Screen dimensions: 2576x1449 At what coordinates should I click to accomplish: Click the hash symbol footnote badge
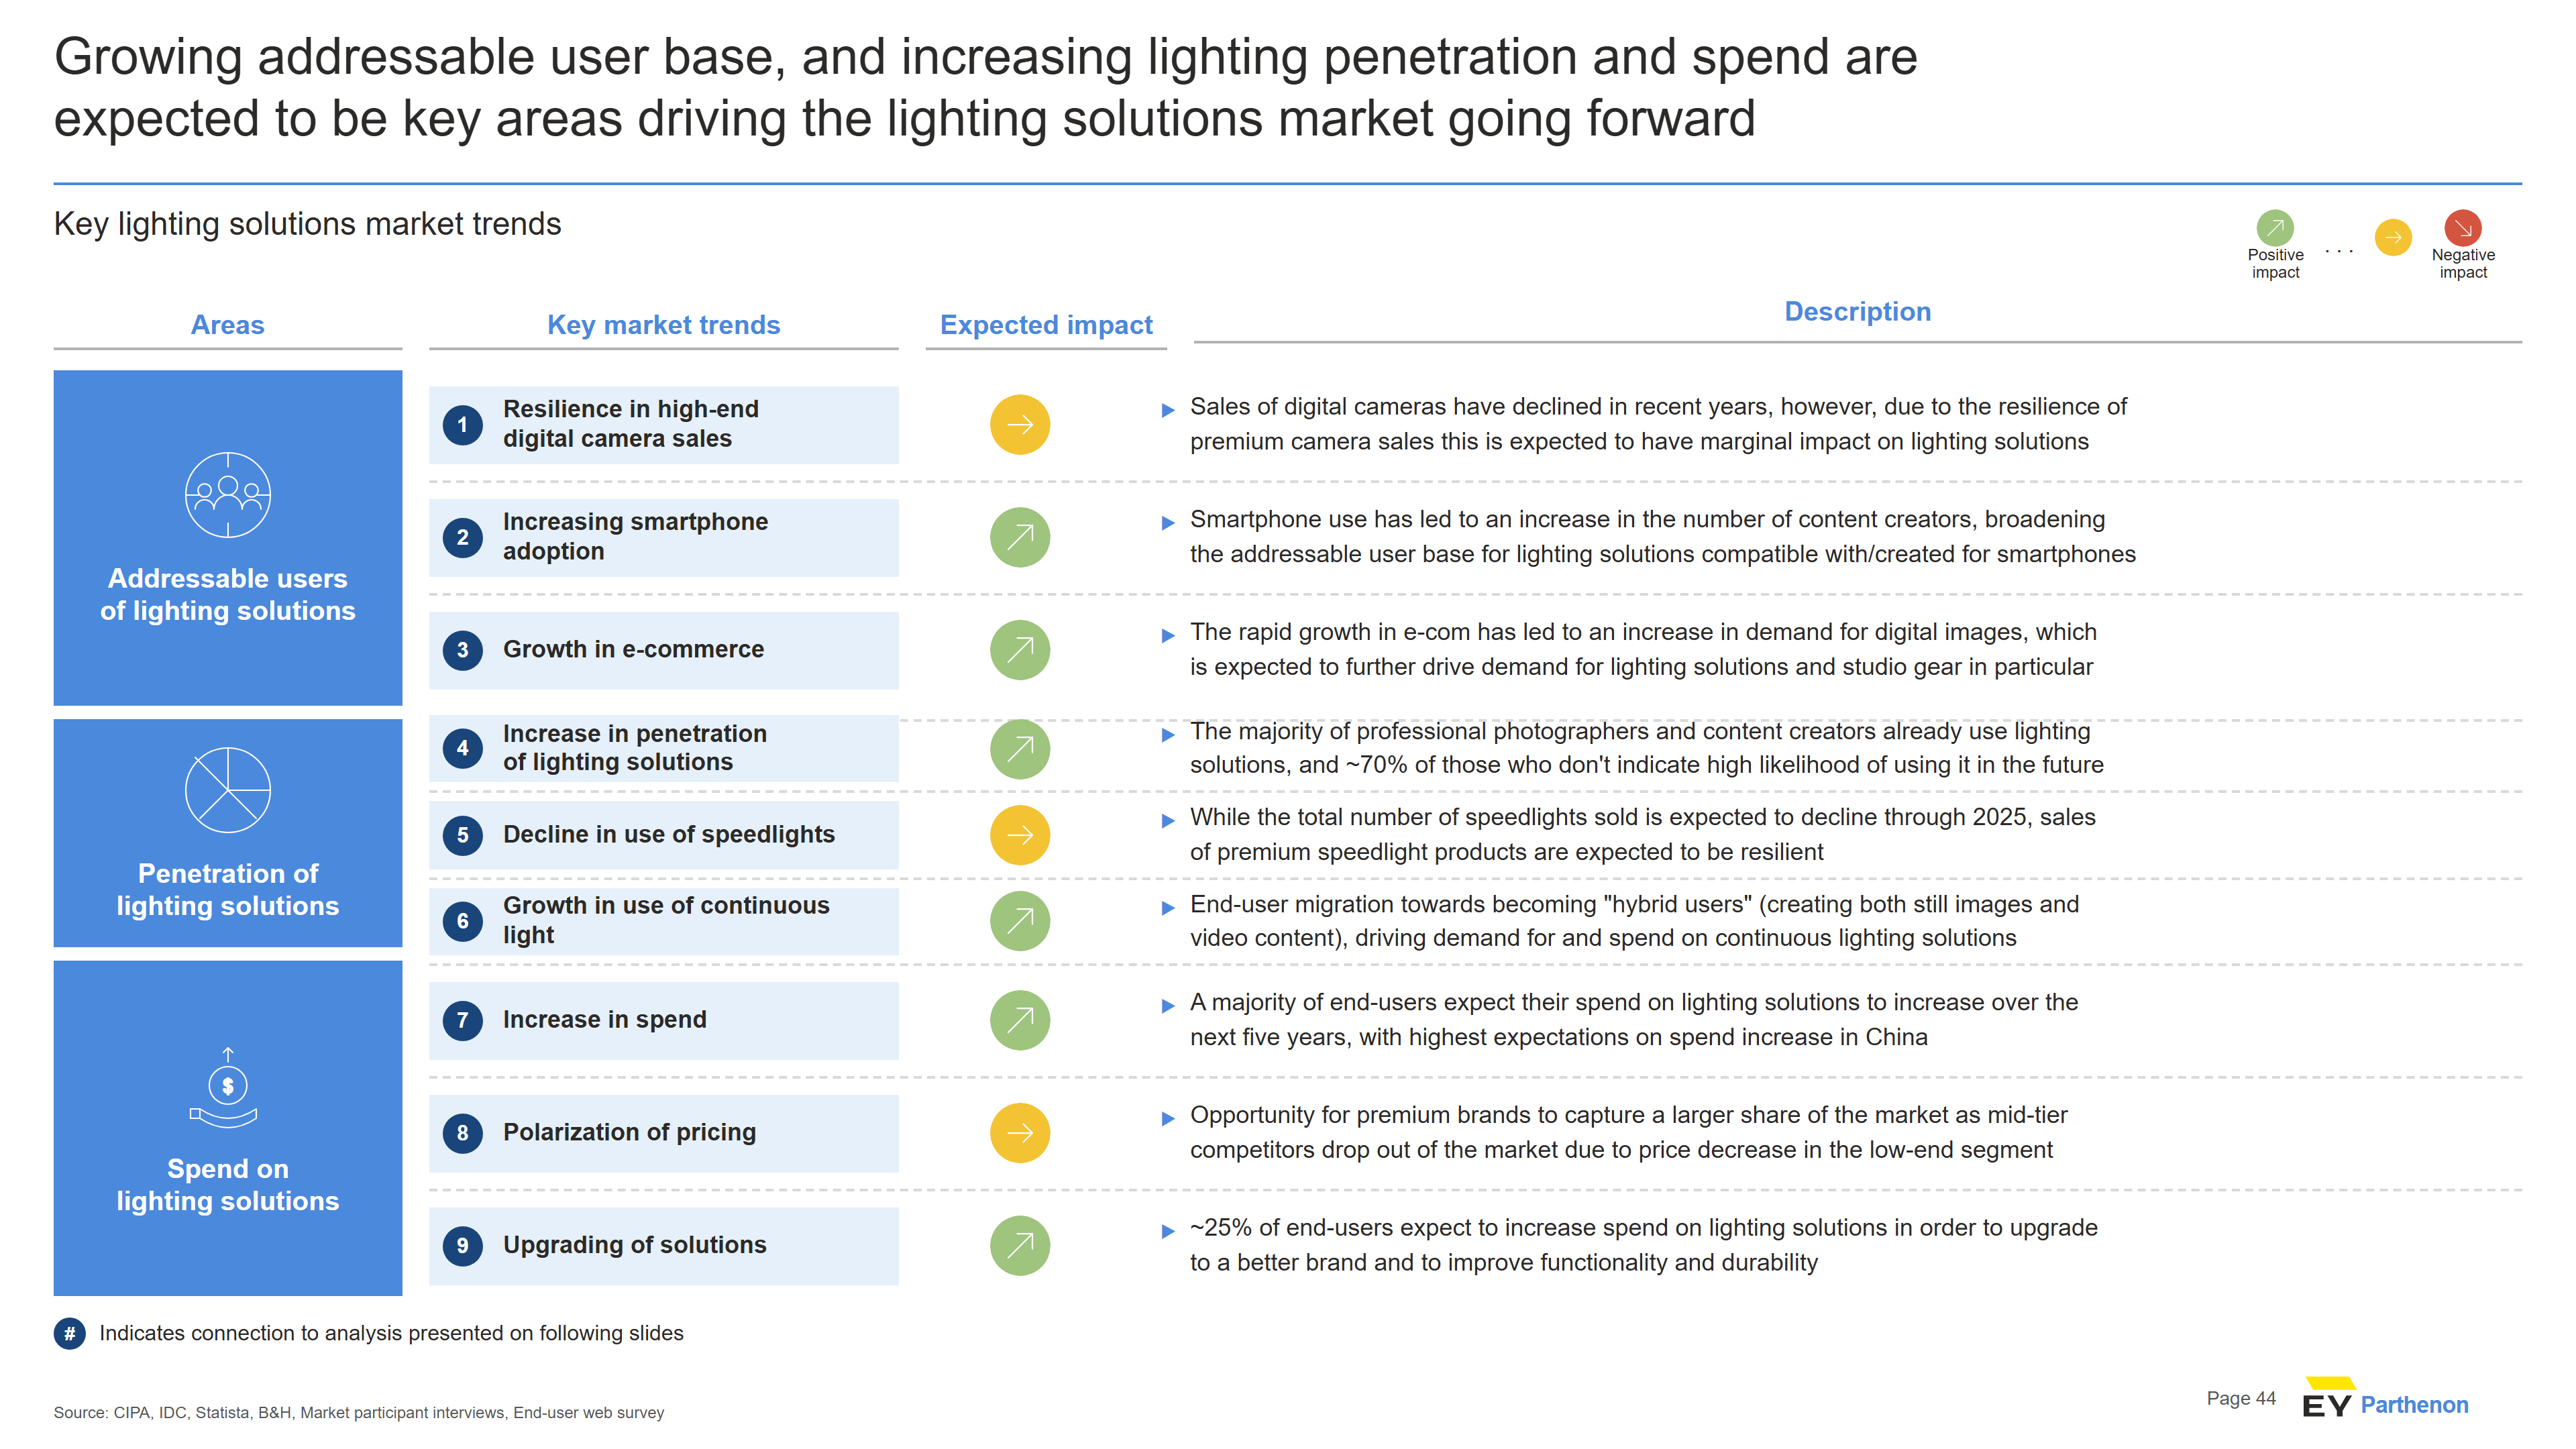pyautogui.click(x=69, y=1333)
